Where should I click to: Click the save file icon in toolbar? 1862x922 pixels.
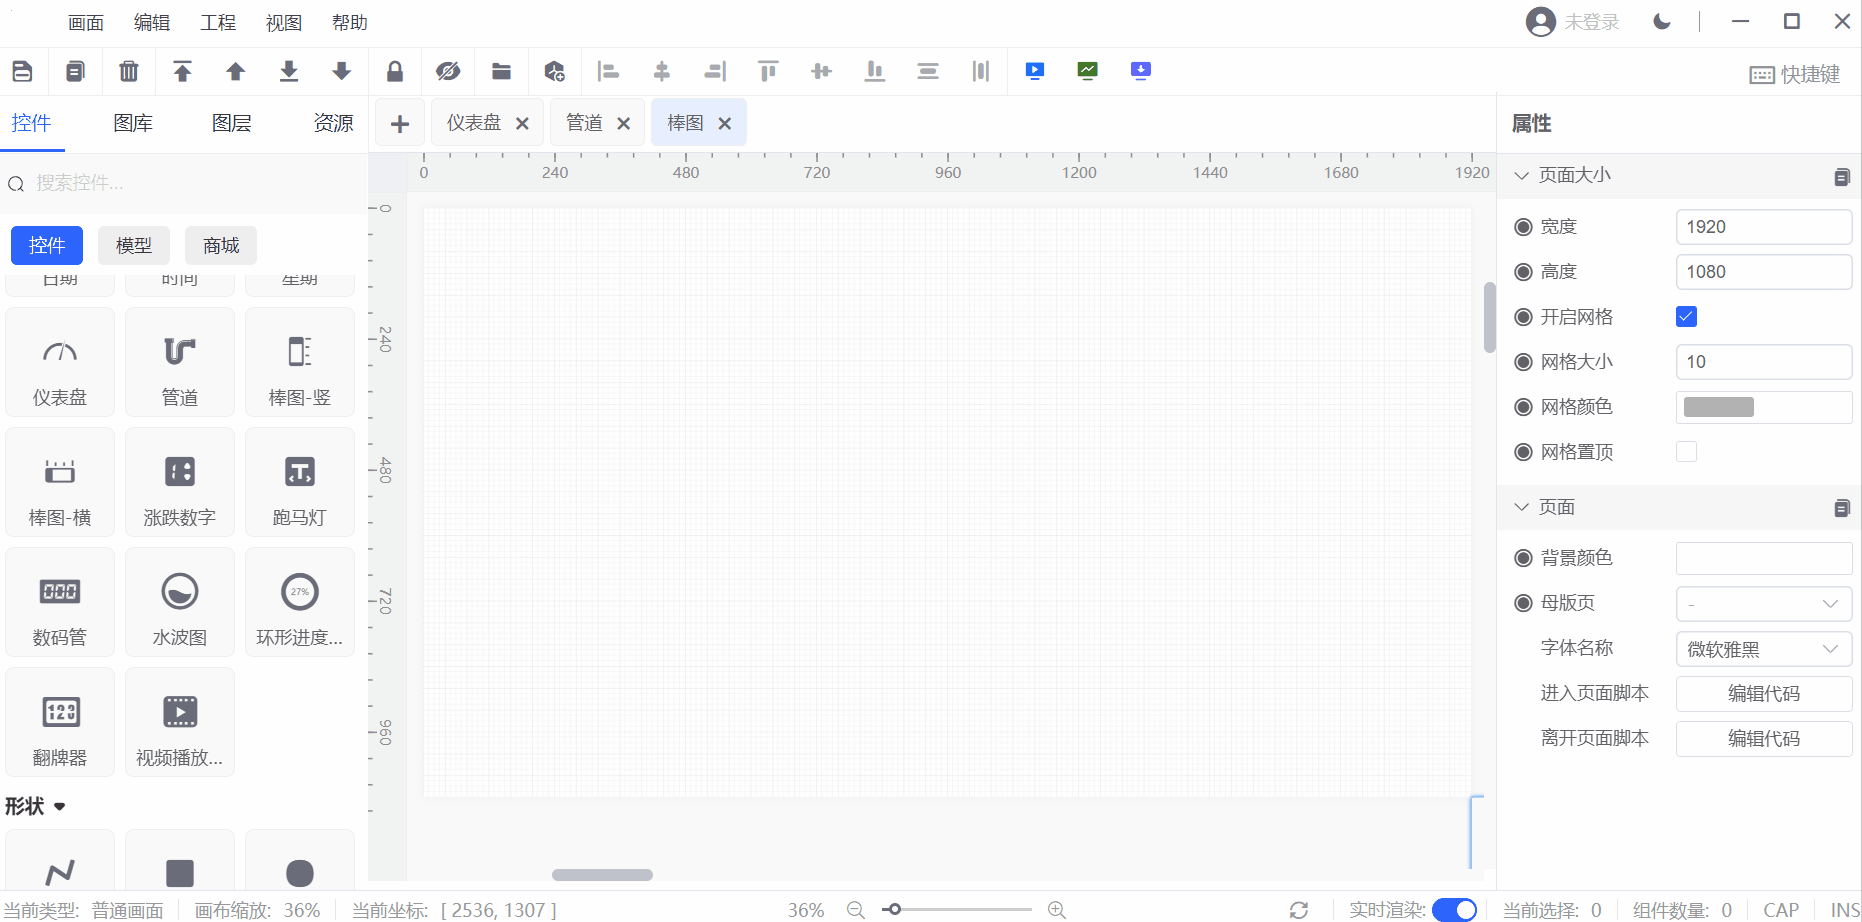click(22, 71)
